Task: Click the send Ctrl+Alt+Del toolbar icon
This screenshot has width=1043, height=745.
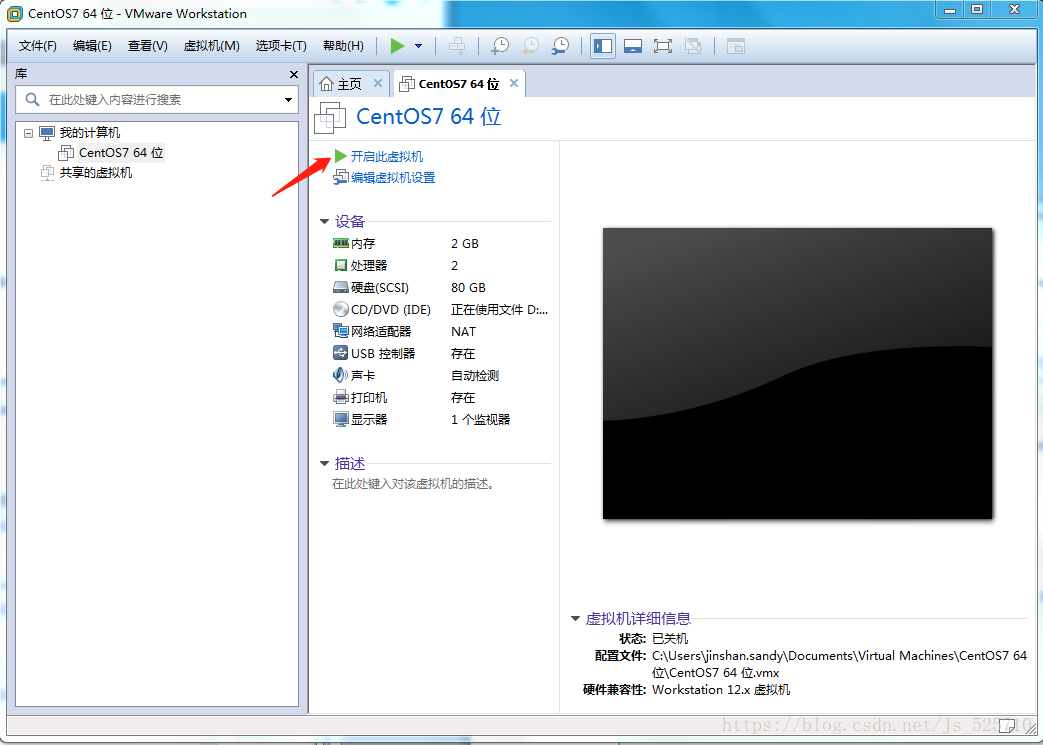Action: click(457, 46)
